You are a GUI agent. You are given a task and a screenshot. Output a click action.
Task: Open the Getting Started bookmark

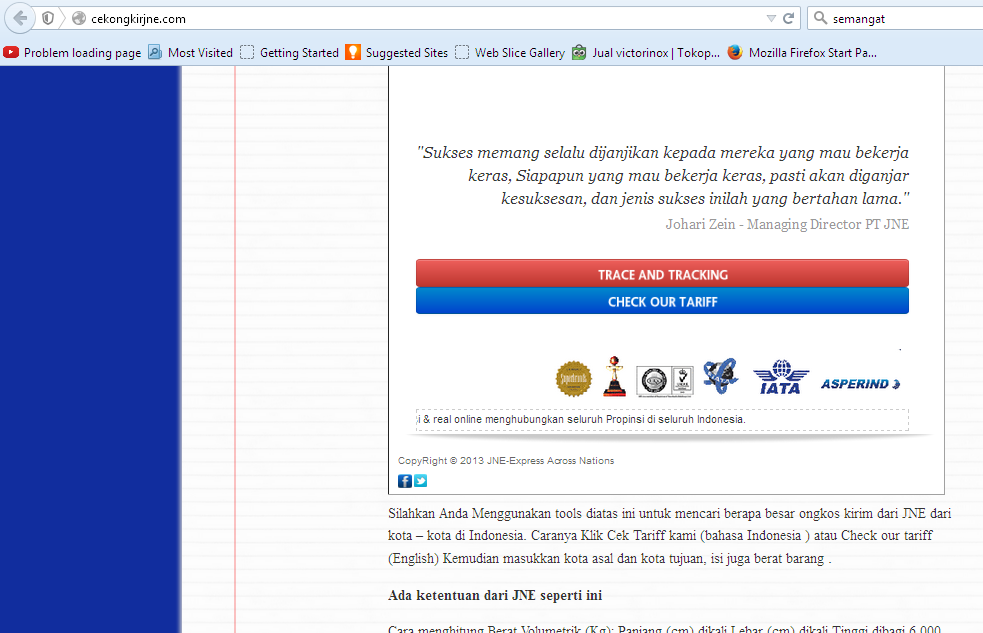290,53
